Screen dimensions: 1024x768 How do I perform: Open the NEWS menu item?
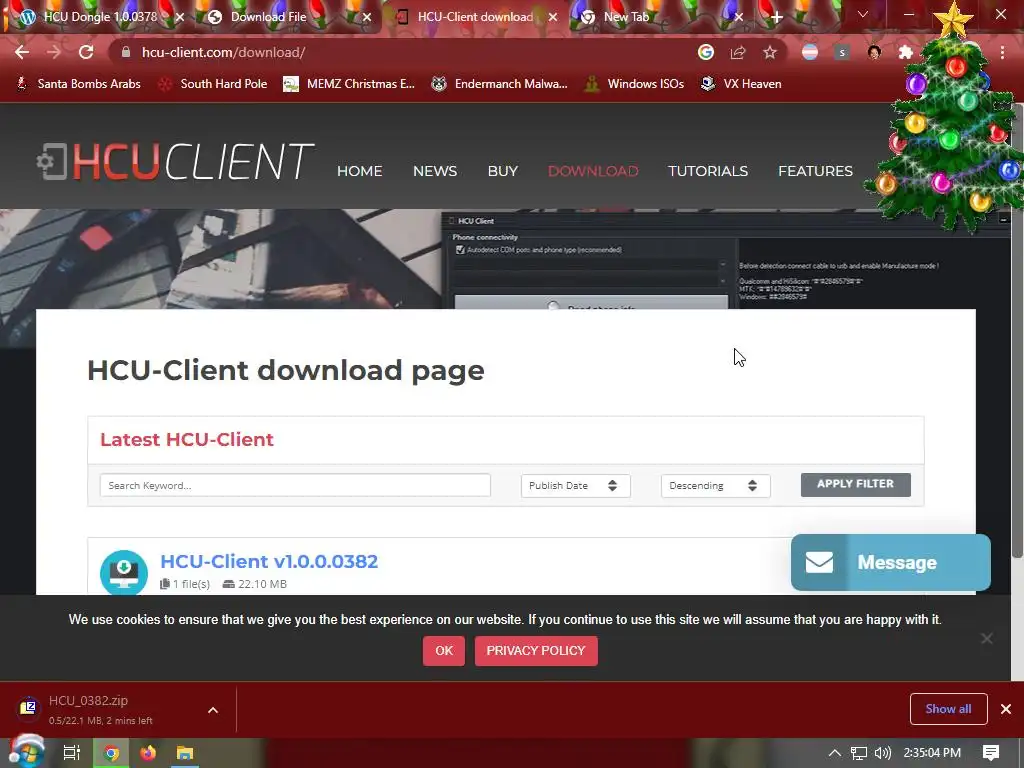(x=435, y=171)
